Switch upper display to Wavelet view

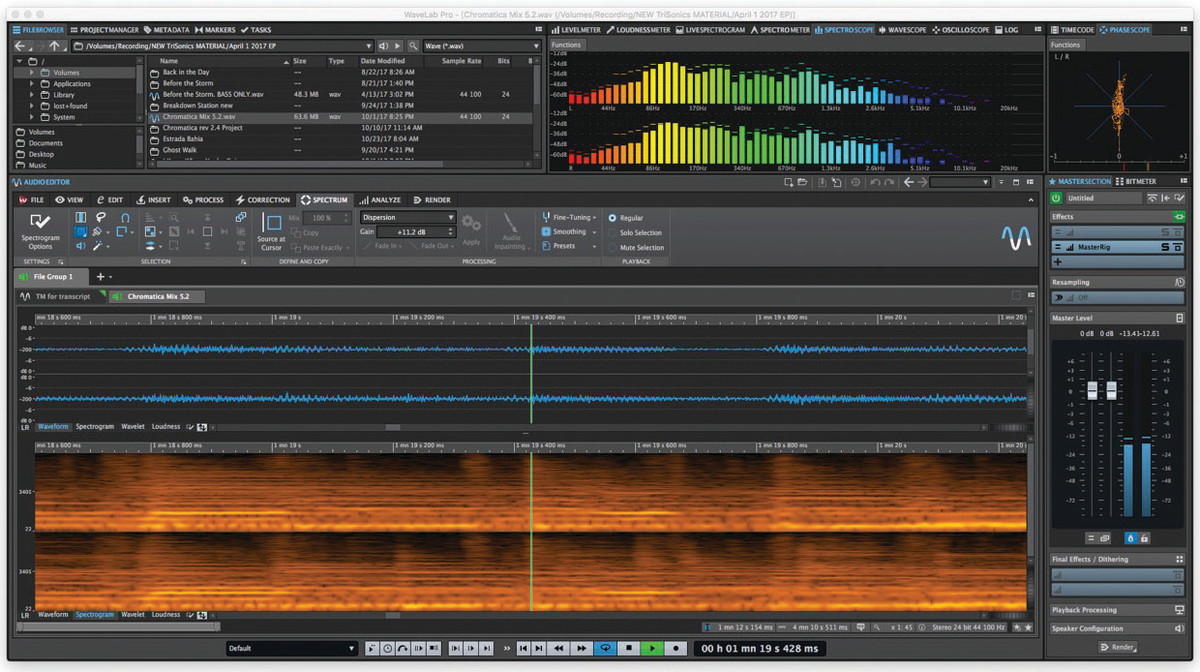point(133,426)
